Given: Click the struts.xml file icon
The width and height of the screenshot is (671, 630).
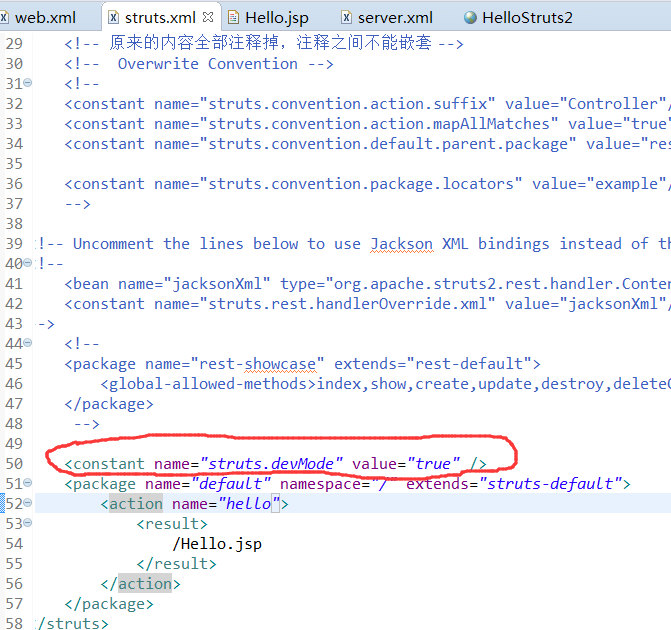Looking at the screenshot, I should point(113,18).
